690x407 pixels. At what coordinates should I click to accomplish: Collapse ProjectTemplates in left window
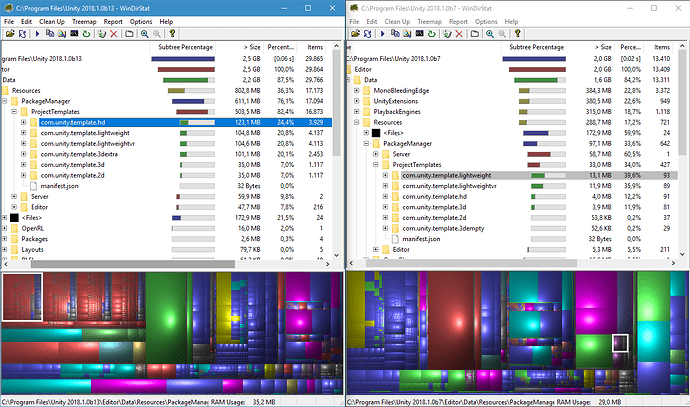pyautogui.click(x=14, y=112)
